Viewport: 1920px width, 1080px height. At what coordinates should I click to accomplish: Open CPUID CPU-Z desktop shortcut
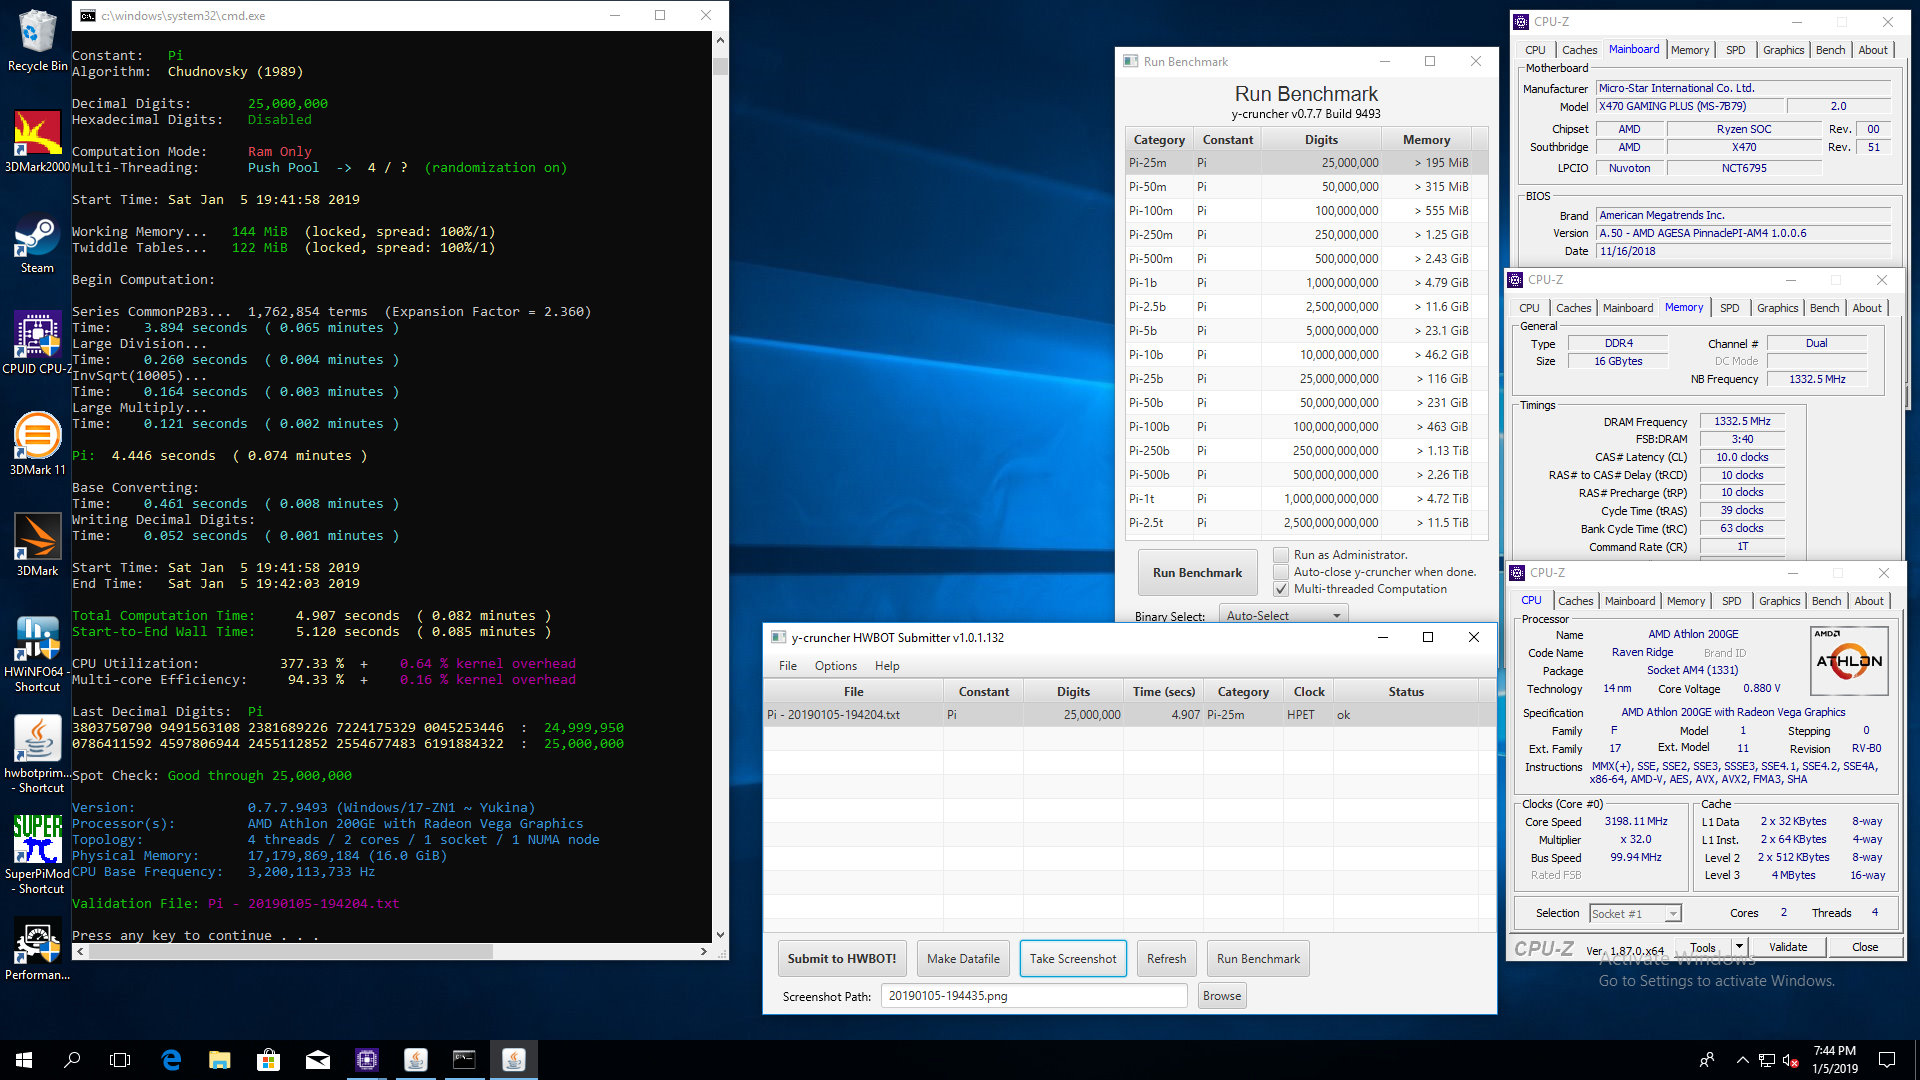[37, 343]
